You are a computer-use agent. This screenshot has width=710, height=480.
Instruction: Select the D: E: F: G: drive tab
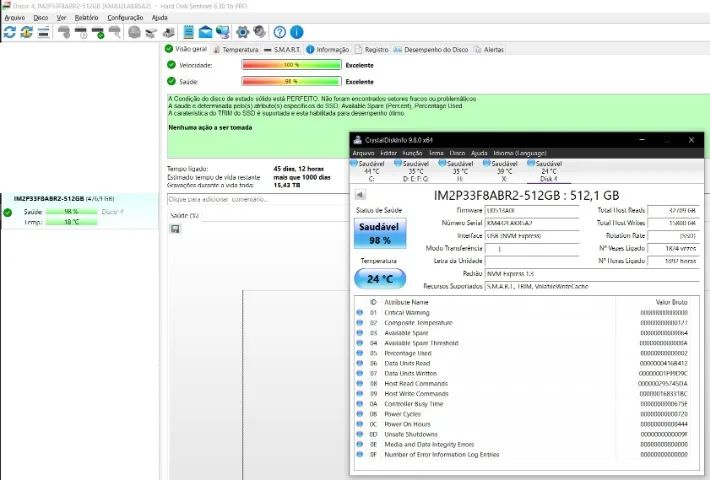(x=416, y=171)
